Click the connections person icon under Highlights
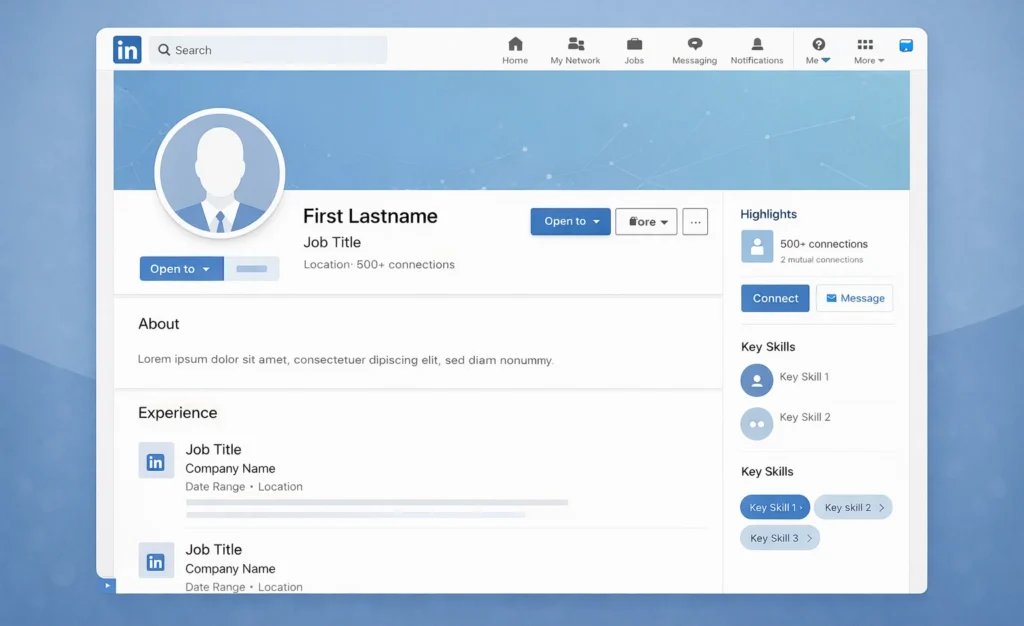 (x=757, y=245)
